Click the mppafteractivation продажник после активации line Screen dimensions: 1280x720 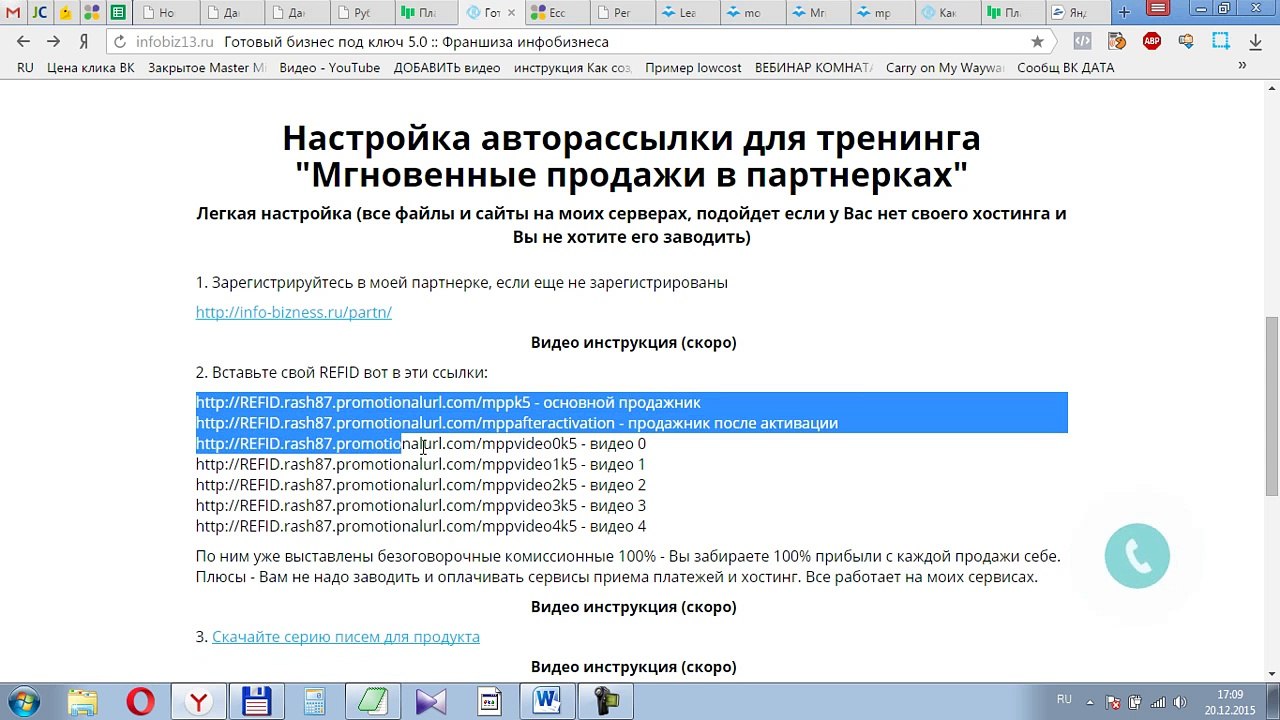516,423
